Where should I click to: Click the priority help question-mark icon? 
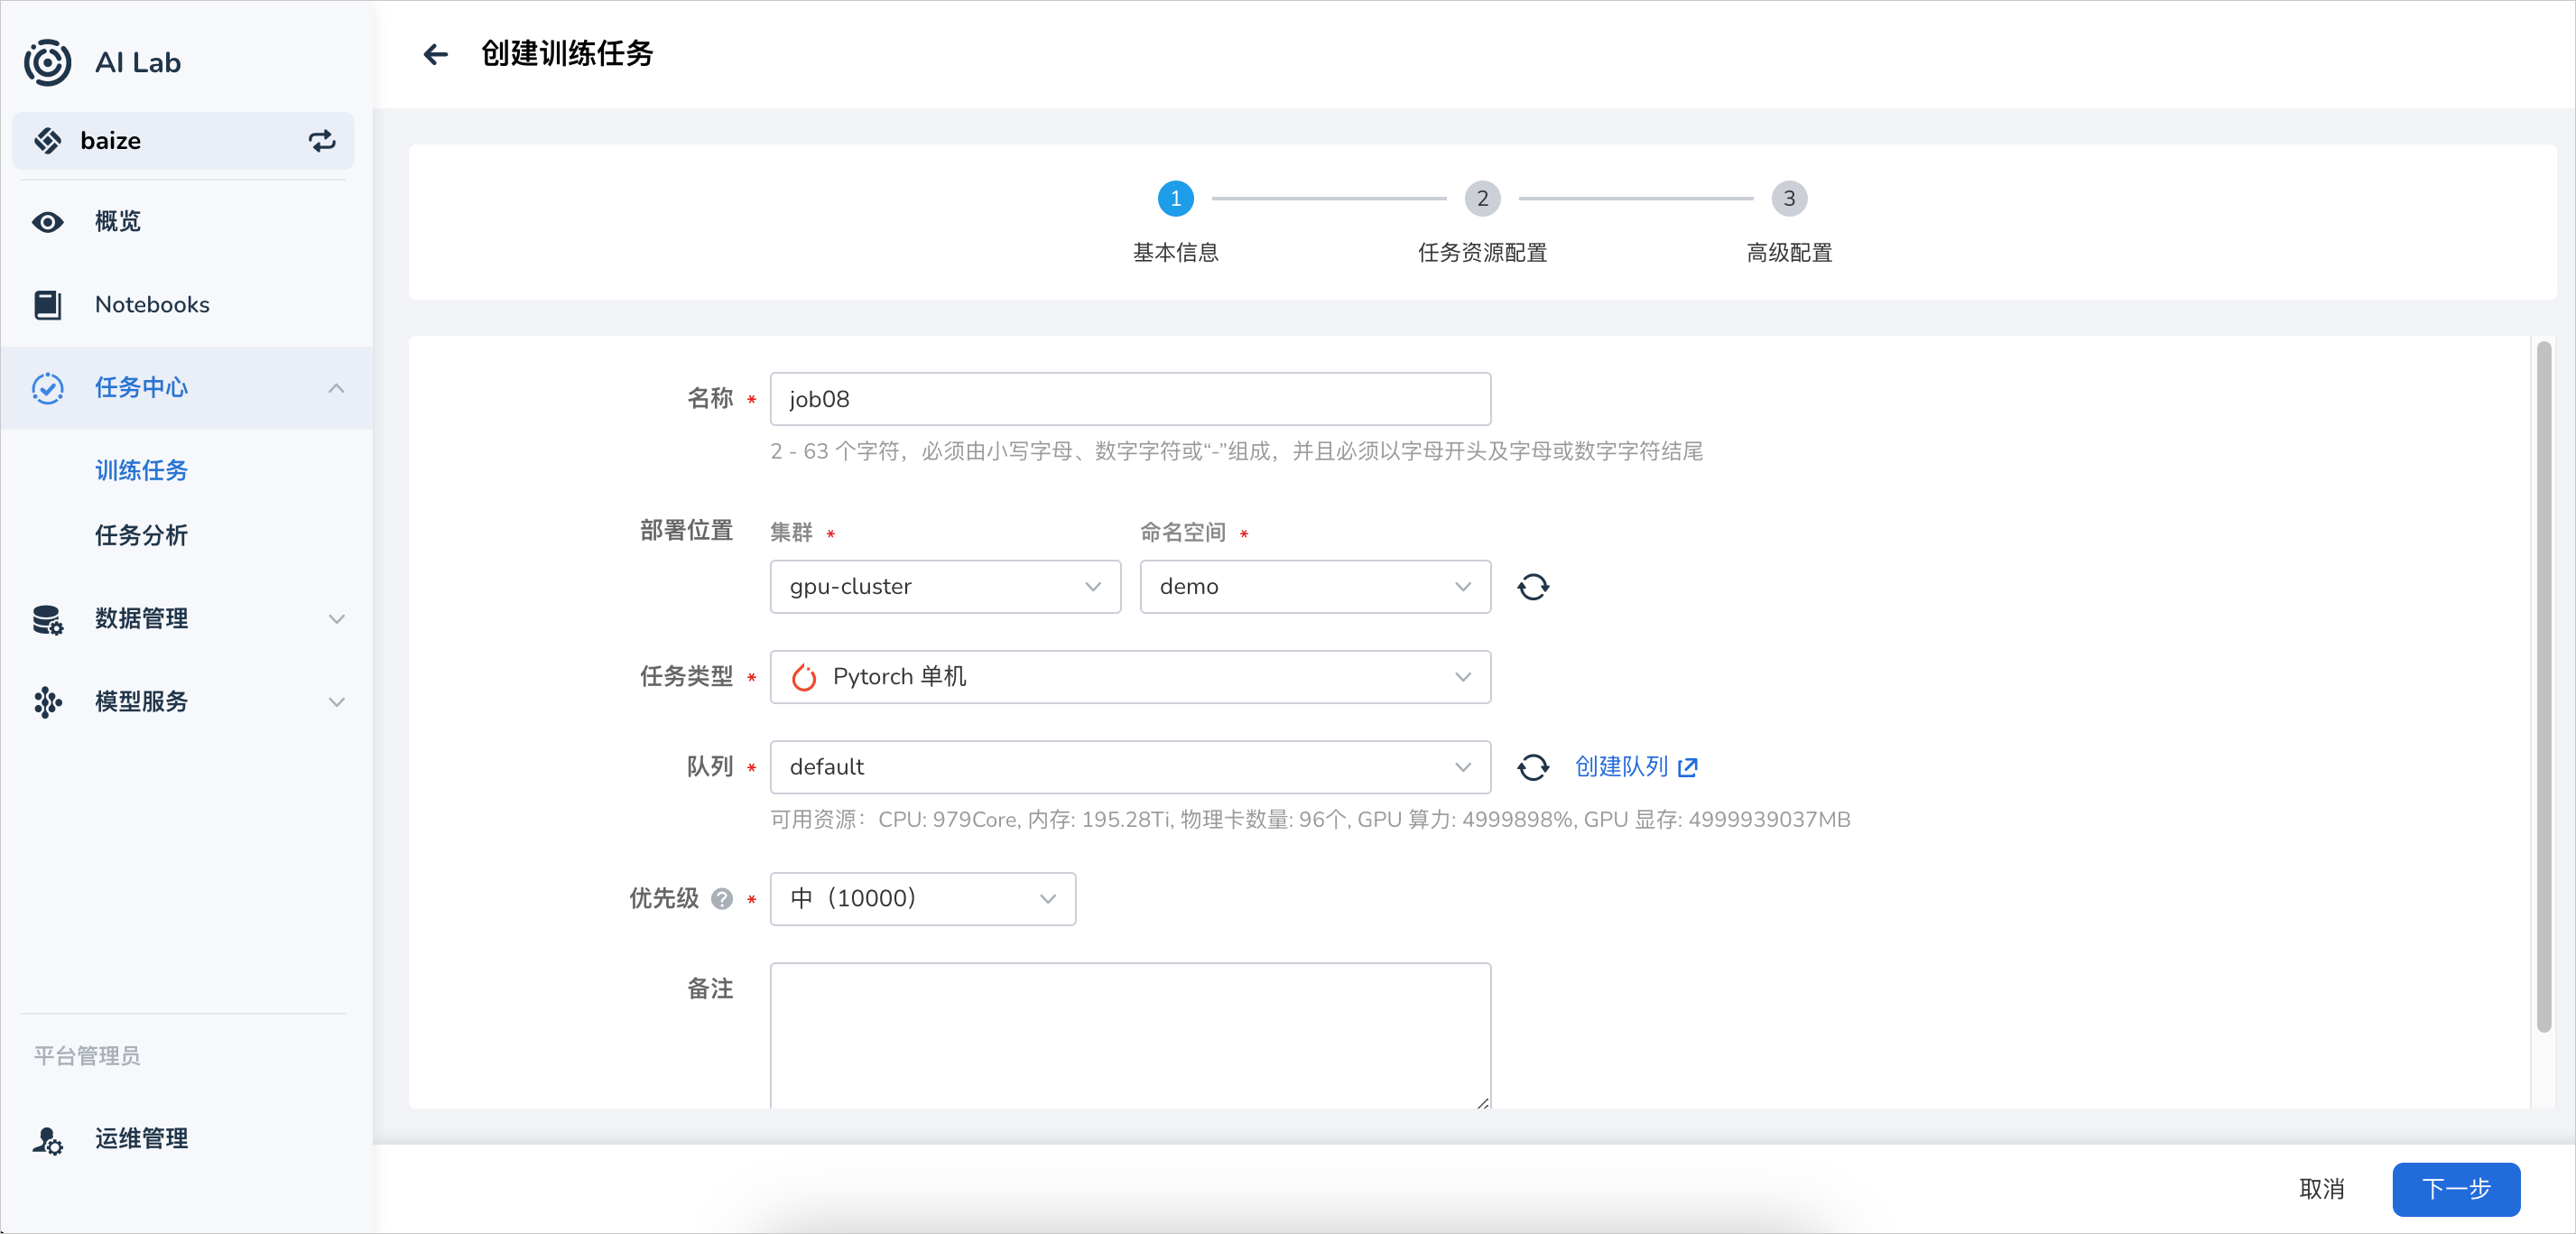click(x=722, y=899)
